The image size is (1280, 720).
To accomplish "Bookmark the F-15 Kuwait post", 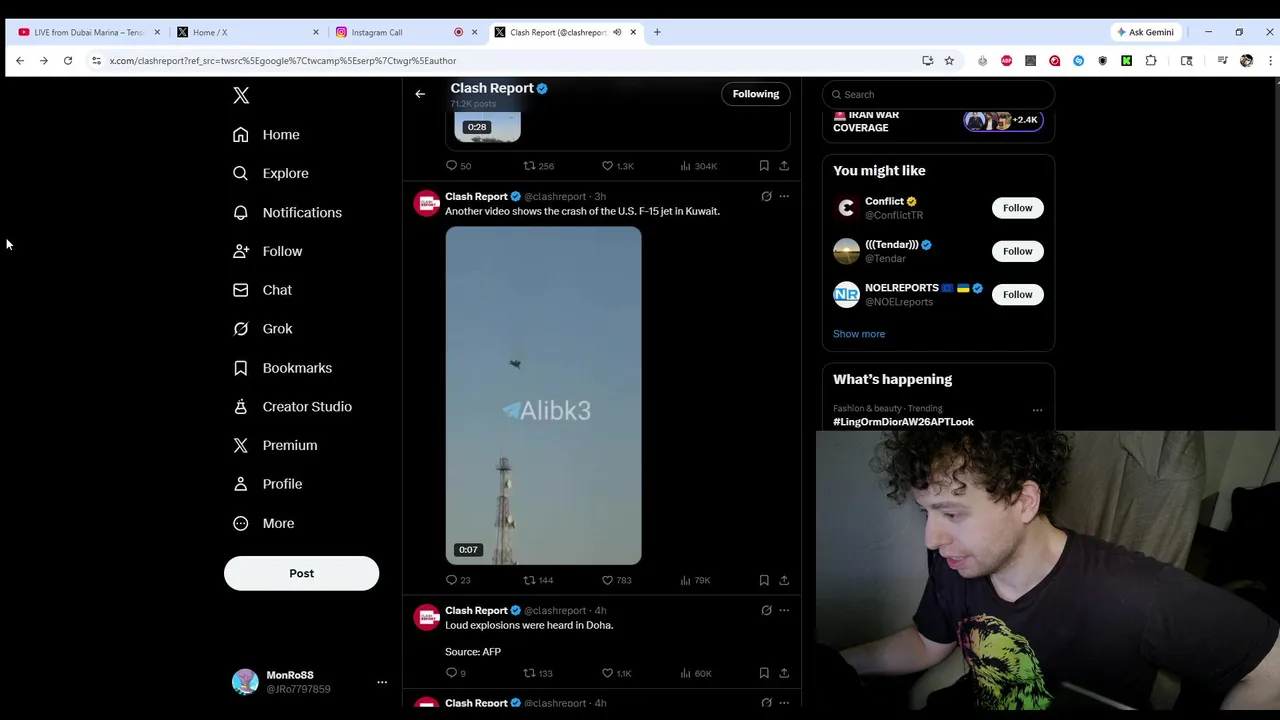I will pos(764,580).
